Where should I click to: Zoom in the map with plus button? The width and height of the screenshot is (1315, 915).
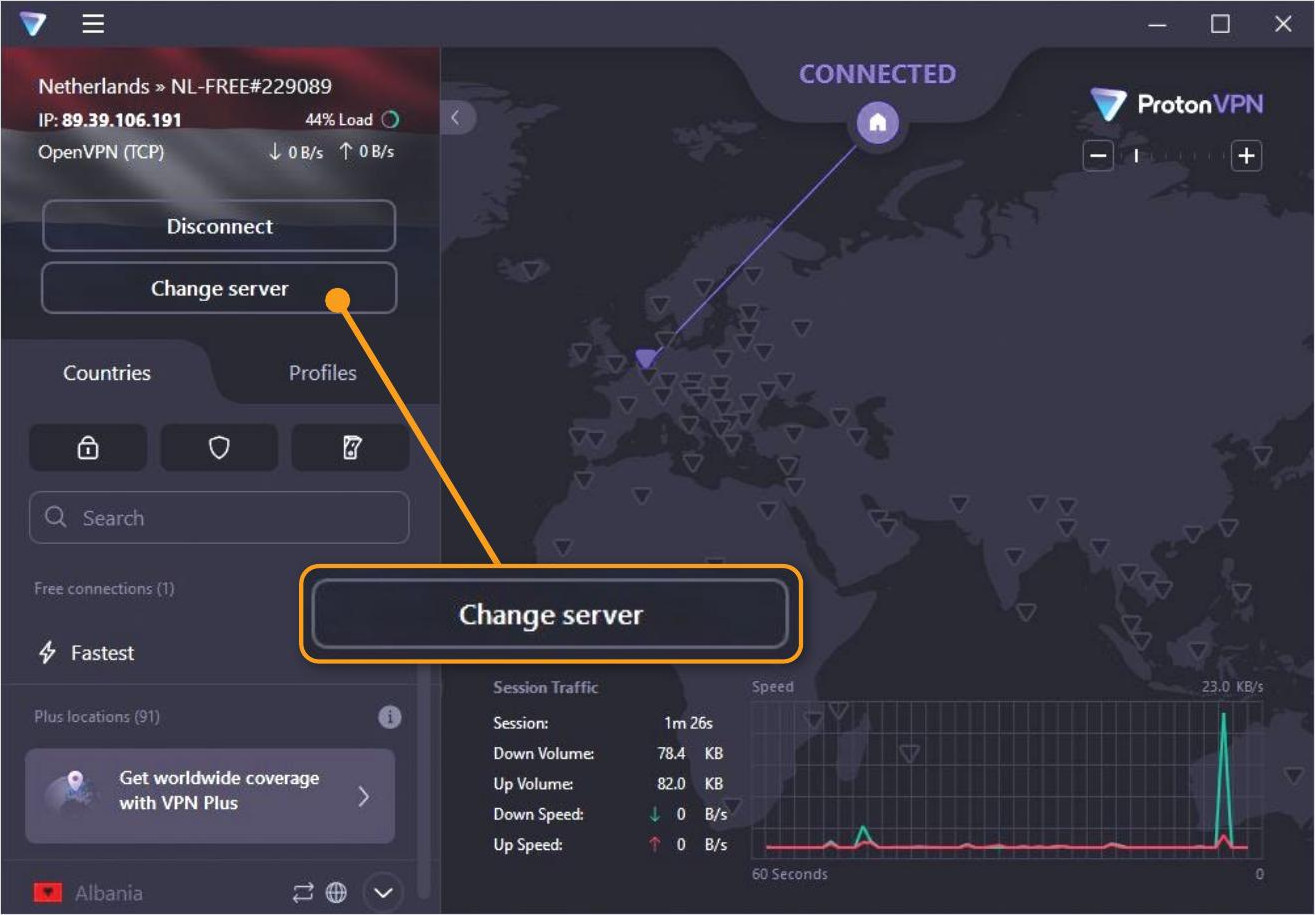click(1246, 156)
